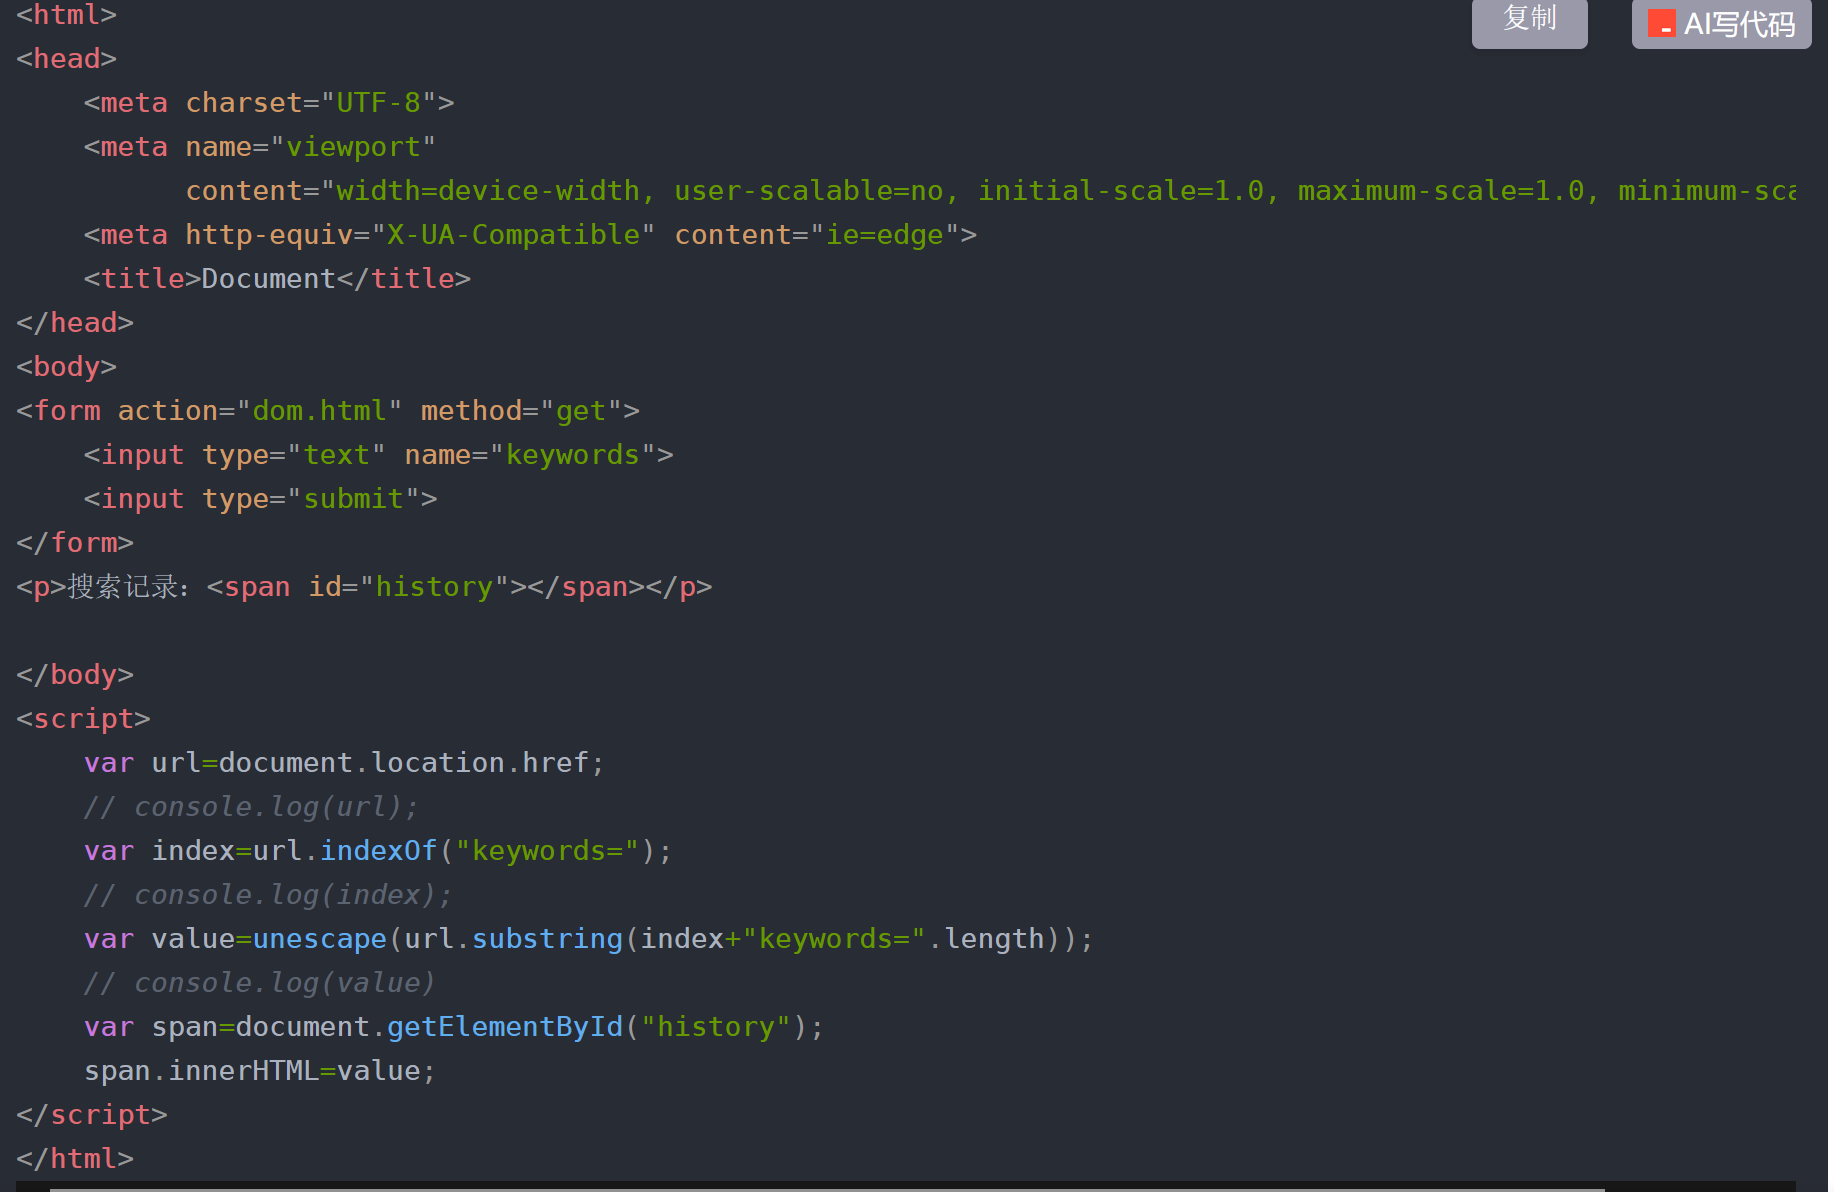Click 'maximum-scale=1.0' in the content attribute
1834x1192 pixels.
click(1441, 191)
